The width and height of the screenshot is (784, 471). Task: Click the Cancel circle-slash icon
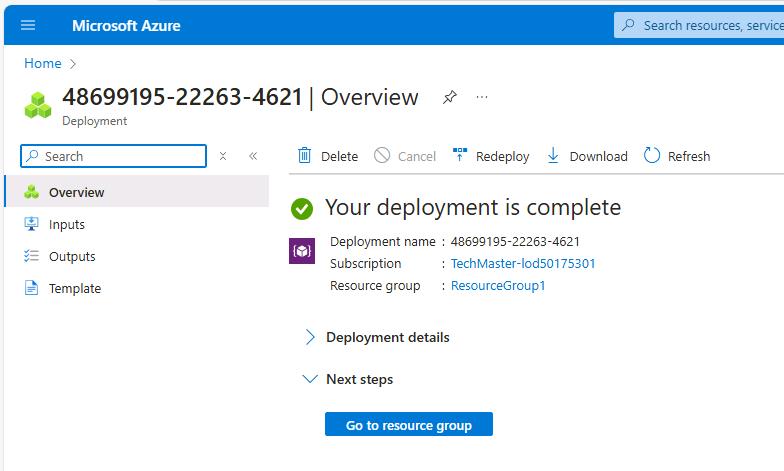pyautogui.click(x=382, y=156)
